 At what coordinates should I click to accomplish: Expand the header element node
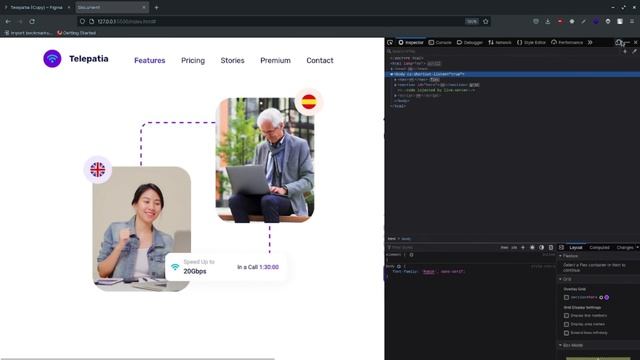[x=396, y=80]
